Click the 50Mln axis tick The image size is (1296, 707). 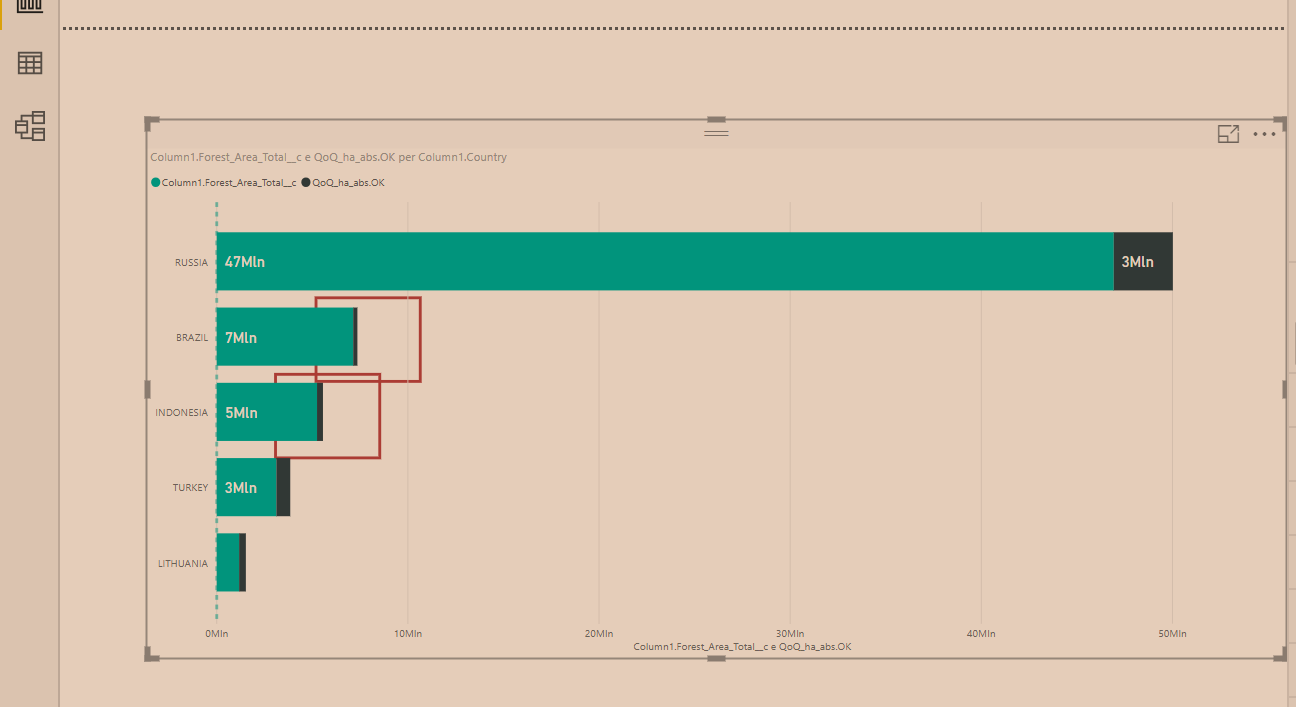click(x=1172, y=634)
